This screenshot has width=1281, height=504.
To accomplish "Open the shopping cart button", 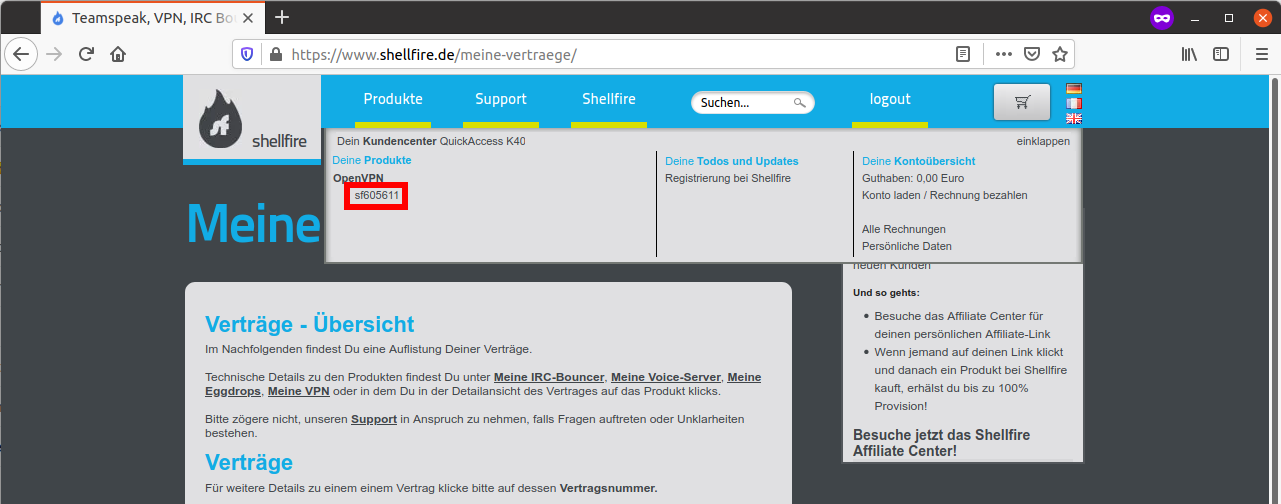I will pos(1022,101).
